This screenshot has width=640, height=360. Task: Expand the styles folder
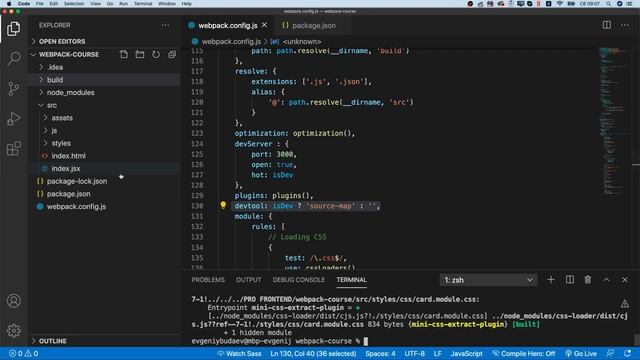(61, 143)
